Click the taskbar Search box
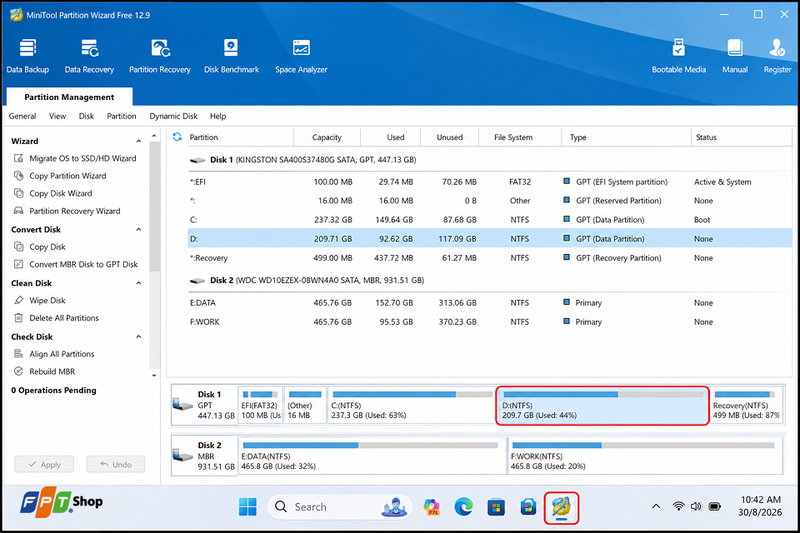 339,507
